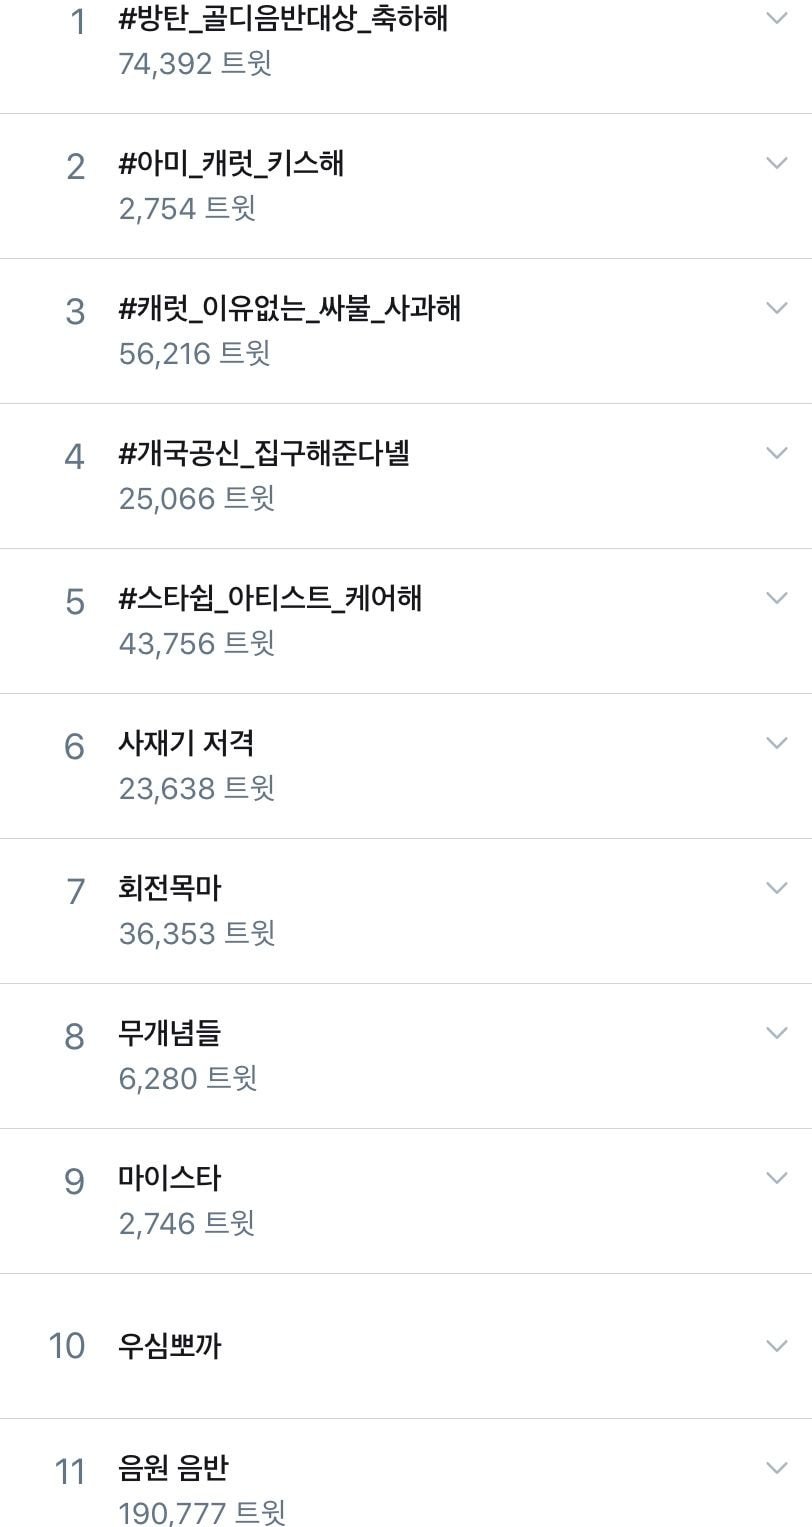View the 우심뽀까 trending topic
812x1527 pixels.
pos(169,1346)
